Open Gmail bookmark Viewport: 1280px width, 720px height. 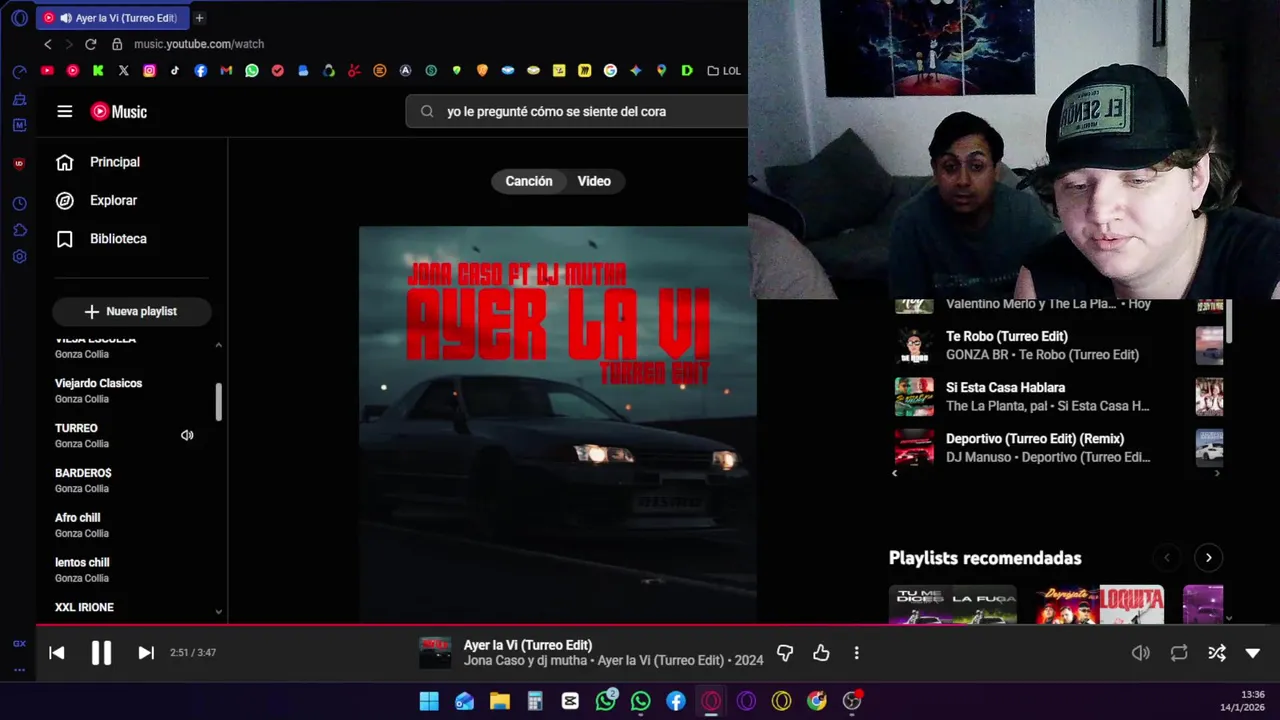point(226,71)
